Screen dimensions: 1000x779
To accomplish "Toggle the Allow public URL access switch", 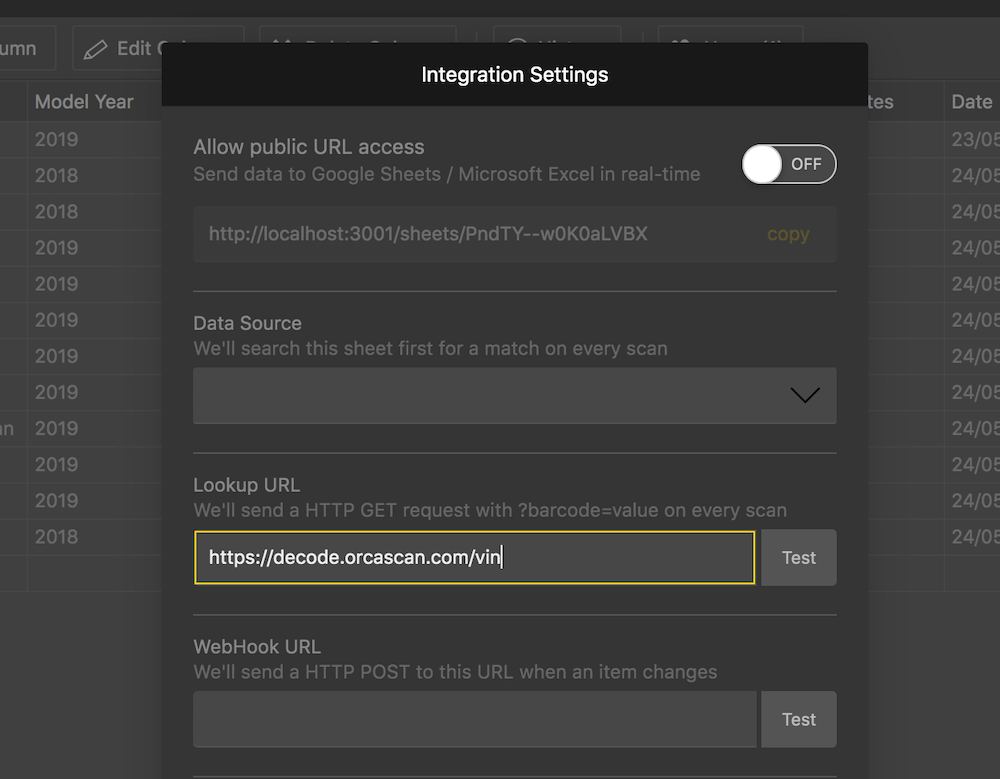I will (788, 164).
